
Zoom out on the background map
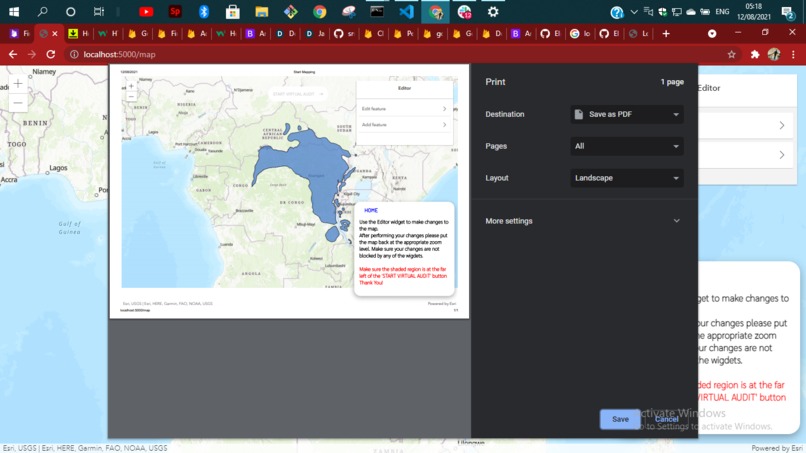point(18,103)
